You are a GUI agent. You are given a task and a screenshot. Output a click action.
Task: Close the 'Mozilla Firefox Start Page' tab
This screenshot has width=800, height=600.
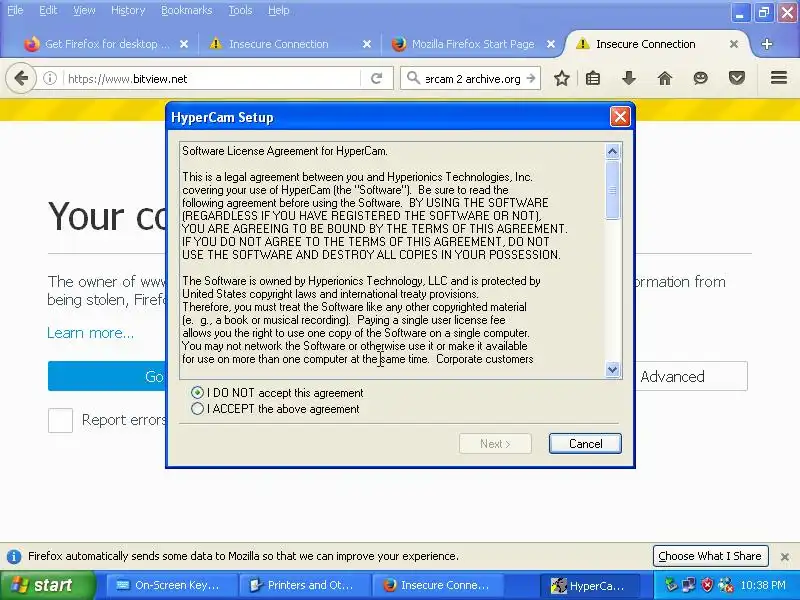(x=551, y=44)
